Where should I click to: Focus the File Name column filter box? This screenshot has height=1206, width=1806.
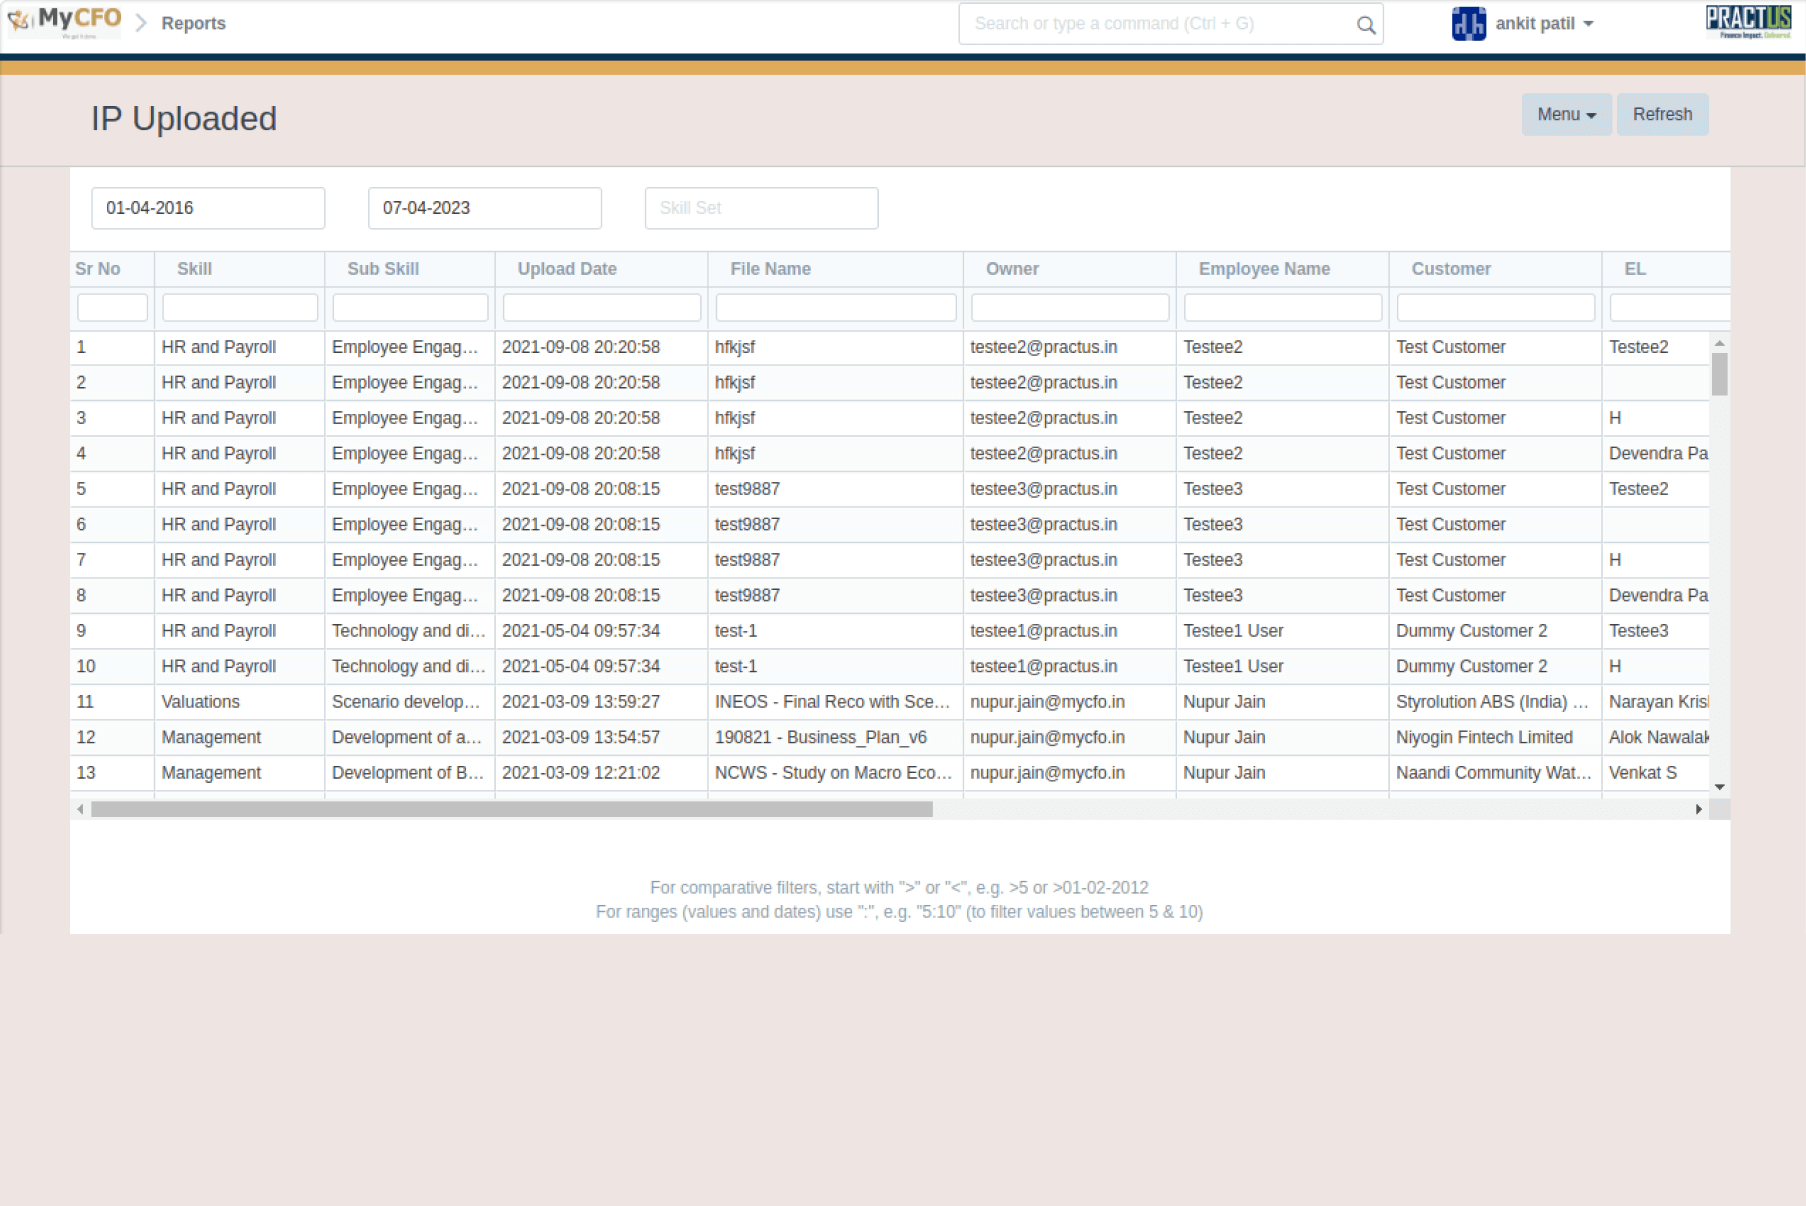835,308
